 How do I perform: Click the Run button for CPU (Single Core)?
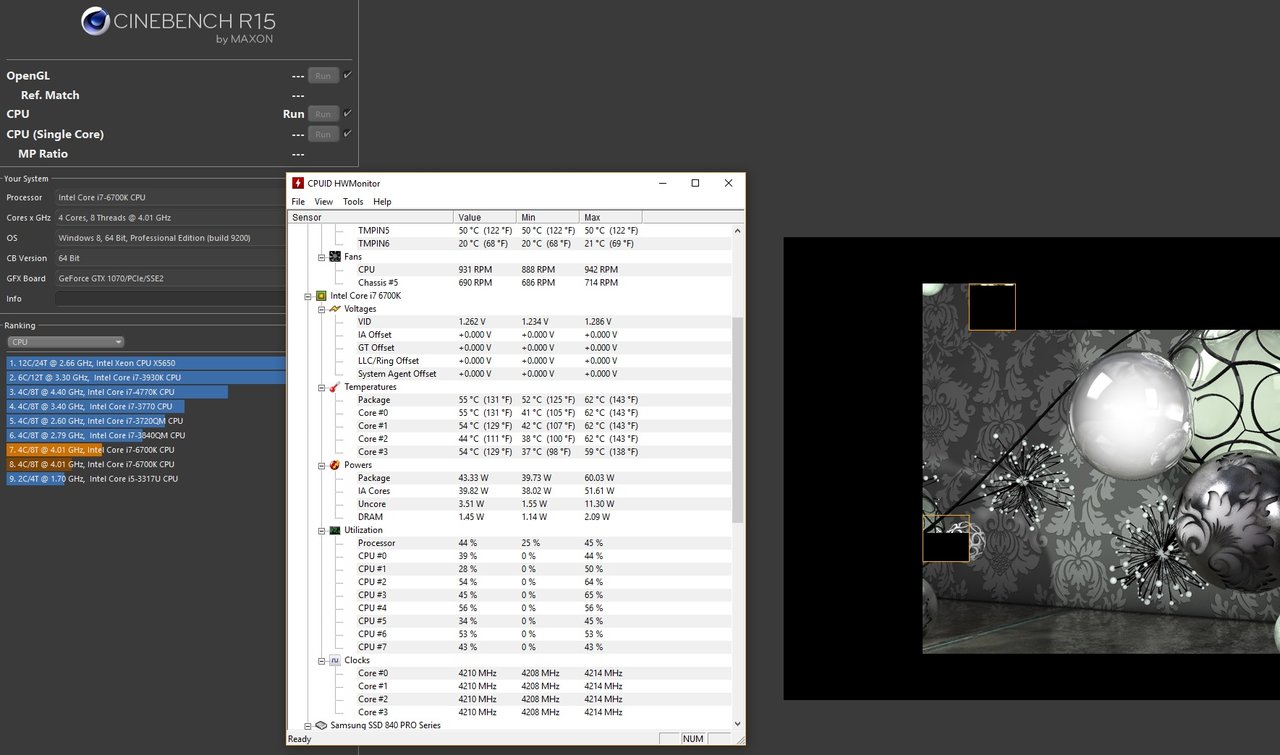click(x=322, y=134)
